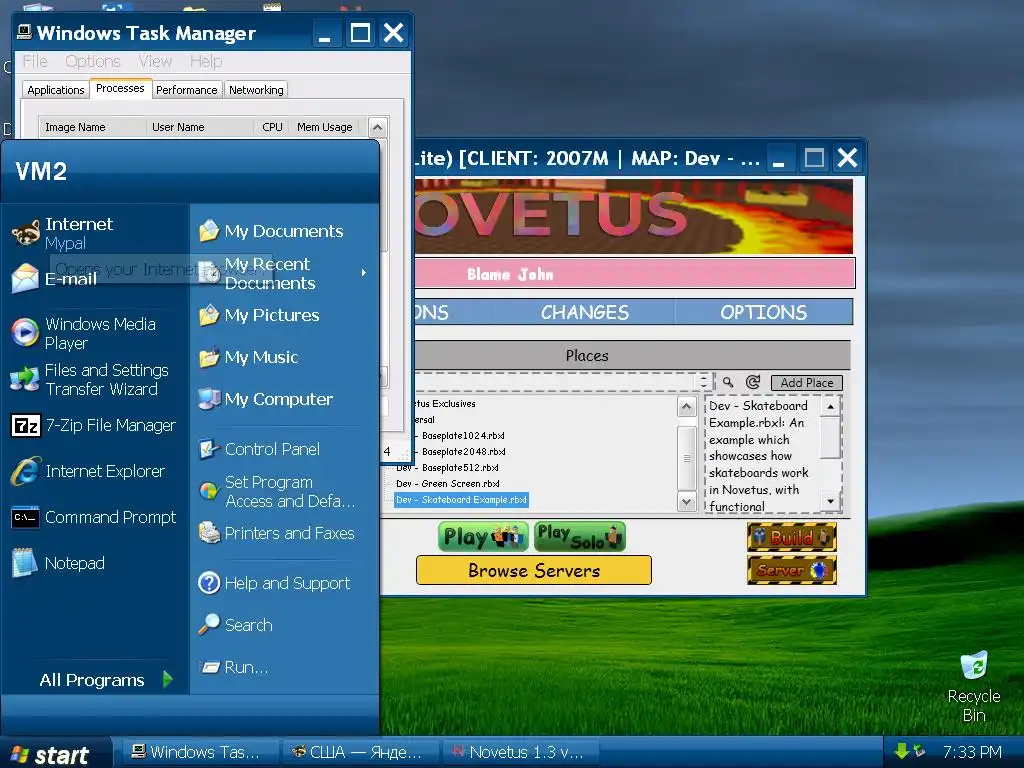Click the Novetus search box stepper arrows
The image size is (1024, 768).
(x=703, y=381)
